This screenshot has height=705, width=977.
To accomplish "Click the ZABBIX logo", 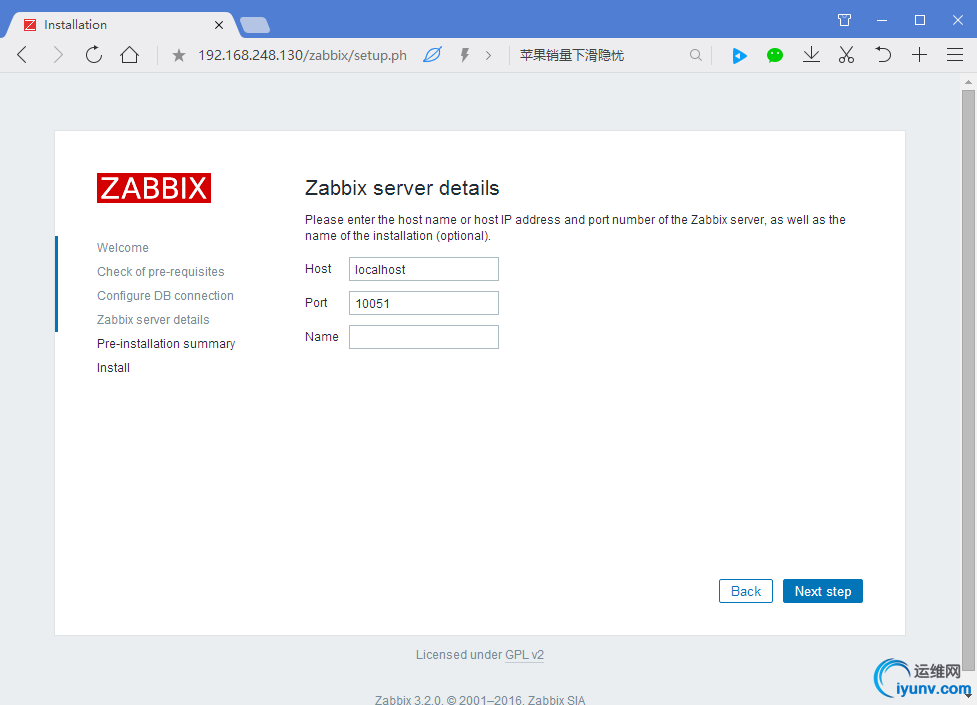I will click(x=154, y=188).
